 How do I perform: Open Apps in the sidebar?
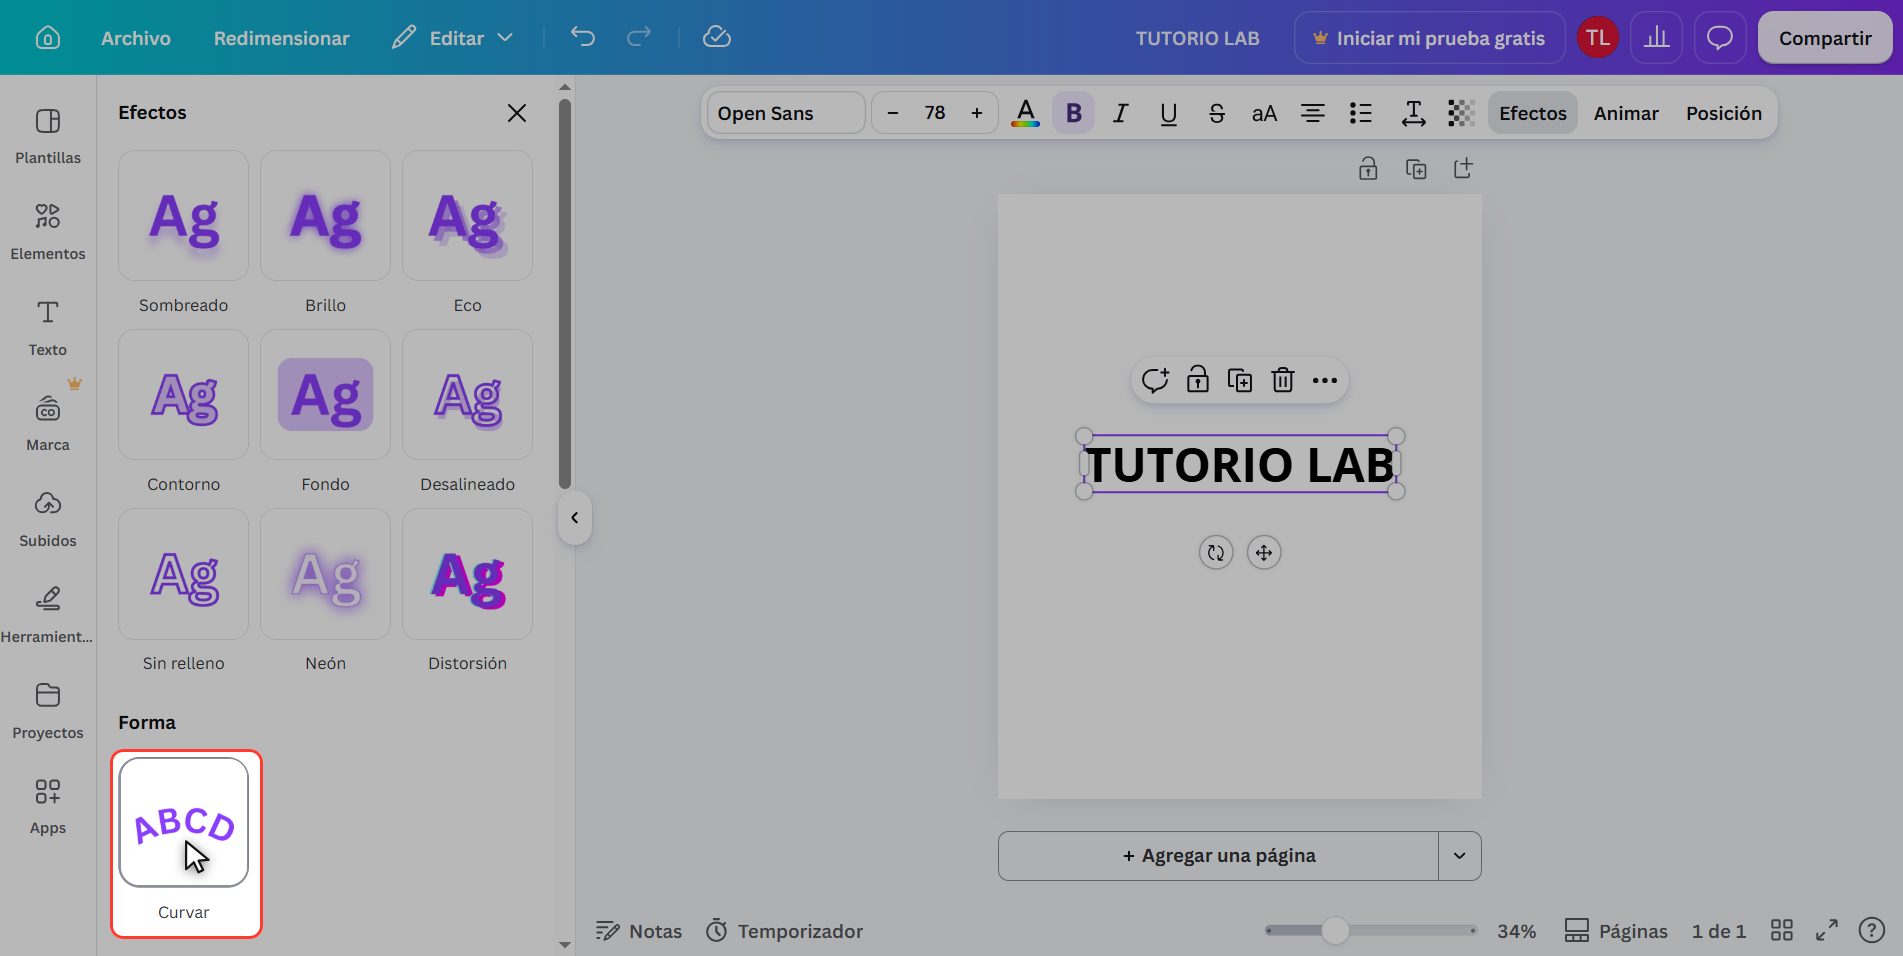point(48,806)
